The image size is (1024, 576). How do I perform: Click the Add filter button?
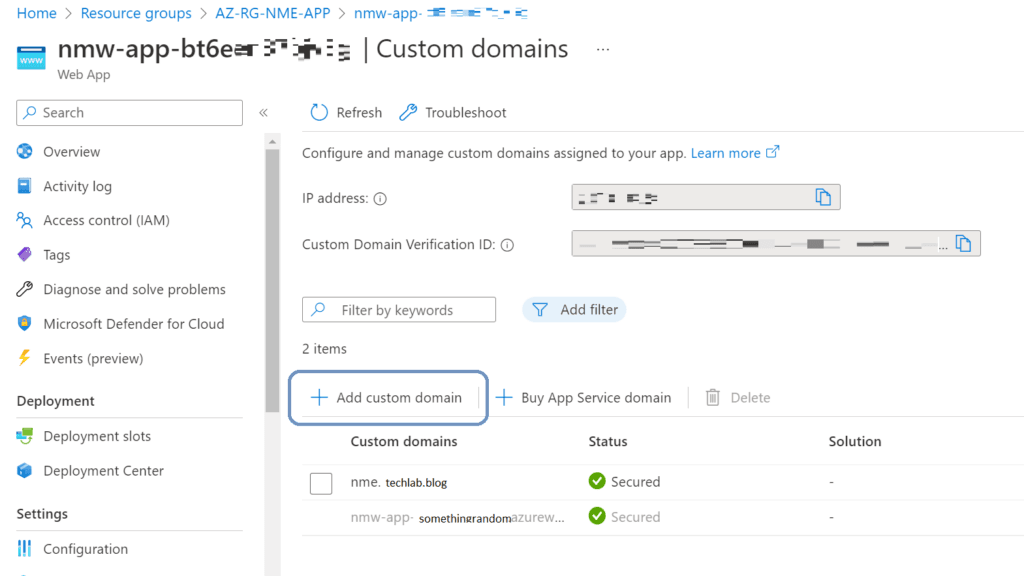[574, 310]
